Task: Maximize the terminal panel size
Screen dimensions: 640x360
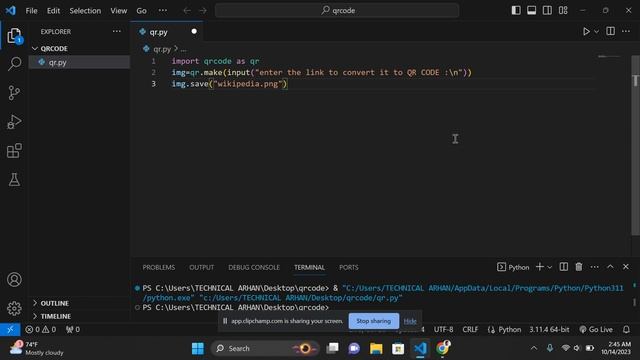Action: (610, 267)
